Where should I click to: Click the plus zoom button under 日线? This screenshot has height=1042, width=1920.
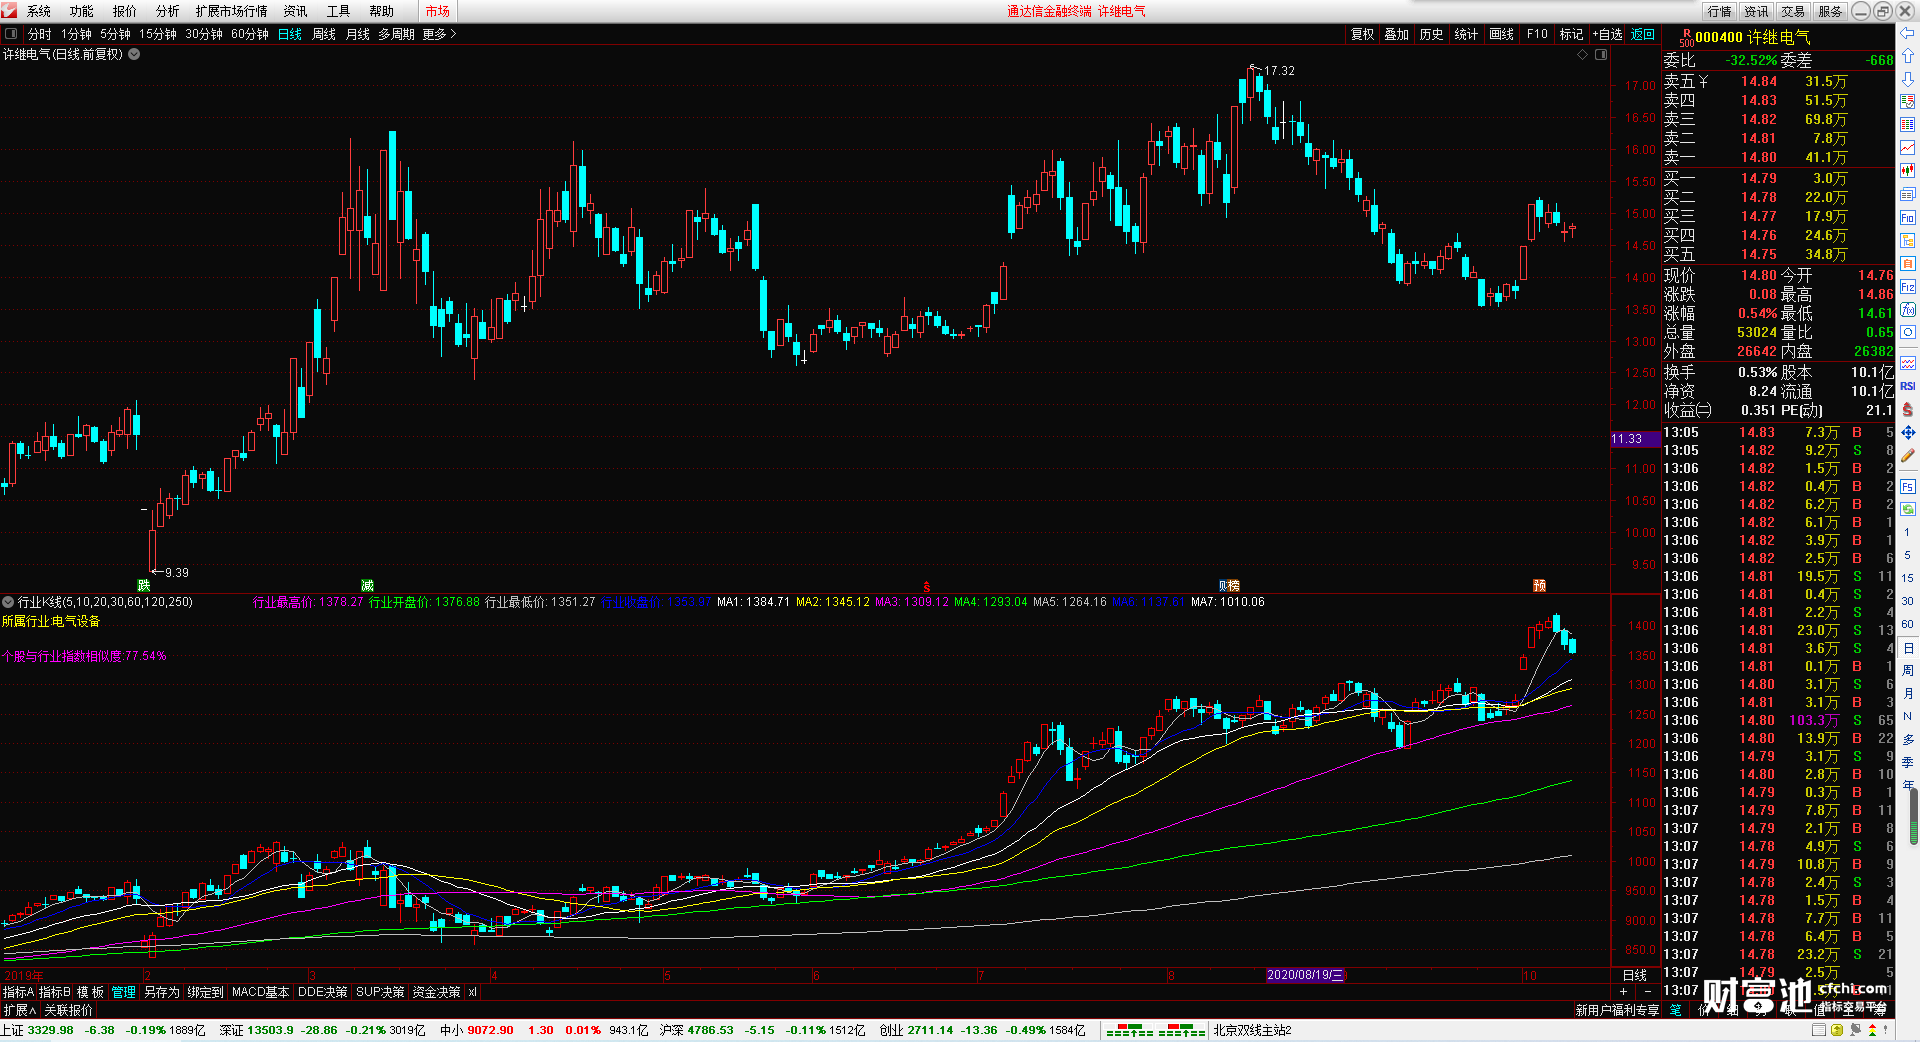click(1623, 991)
